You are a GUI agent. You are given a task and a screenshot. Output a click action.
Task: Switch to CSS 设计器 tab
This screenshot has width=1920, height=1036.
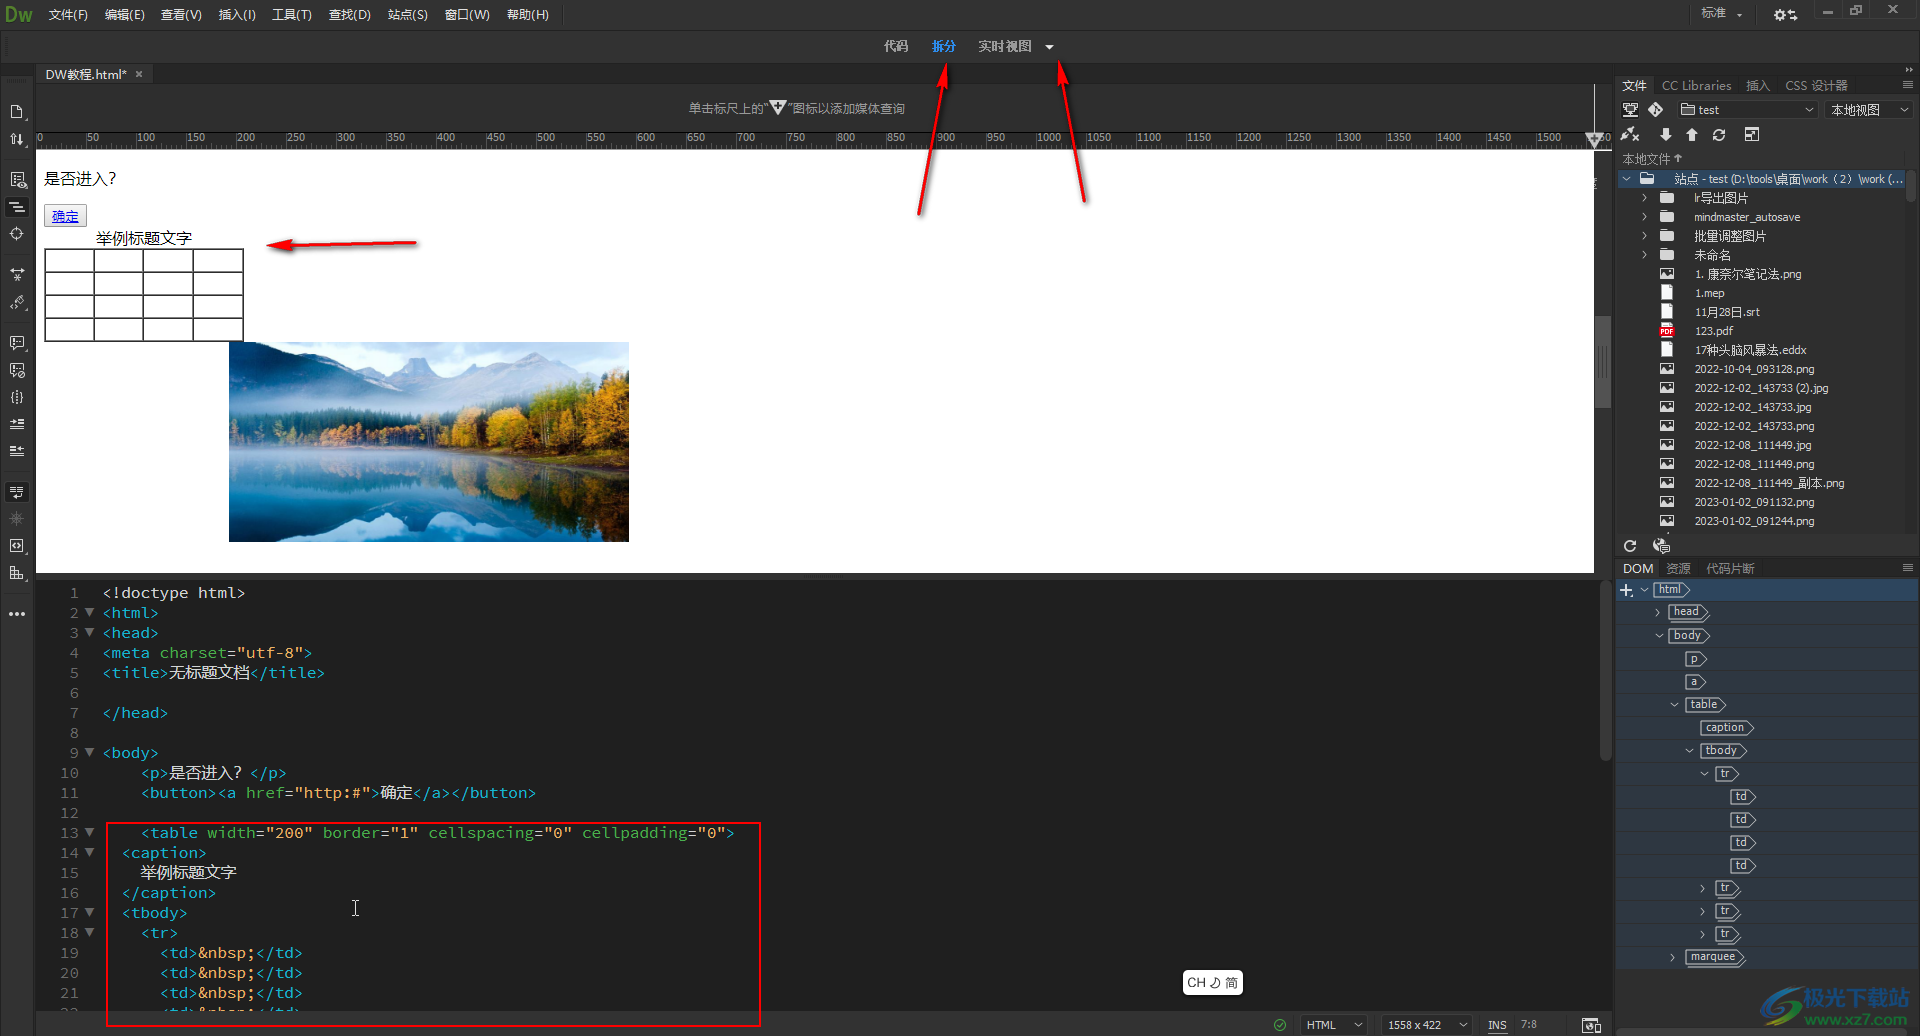coord(1816,86)
